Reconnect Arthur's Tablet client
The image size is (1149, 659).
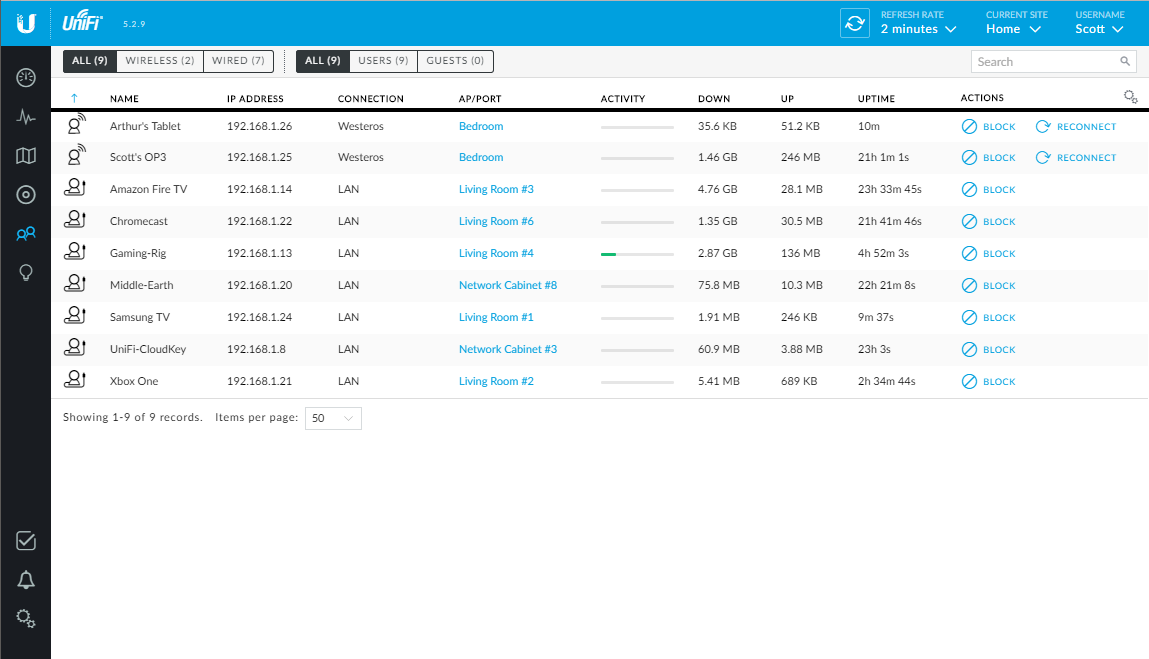coord(1076,127)
